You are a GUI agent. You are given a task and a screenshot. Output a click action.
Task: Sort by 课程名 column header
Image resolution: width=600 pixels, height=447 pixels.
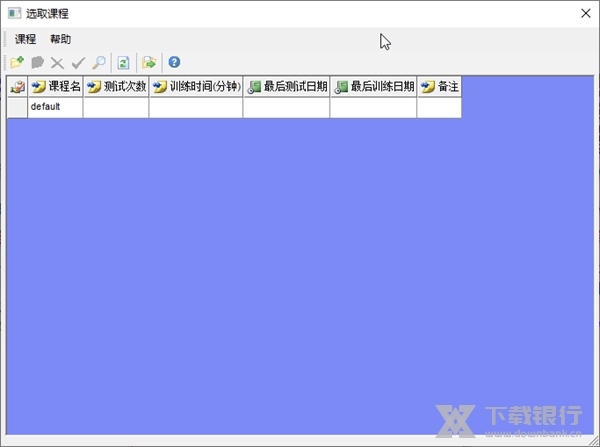click(56, 87)
